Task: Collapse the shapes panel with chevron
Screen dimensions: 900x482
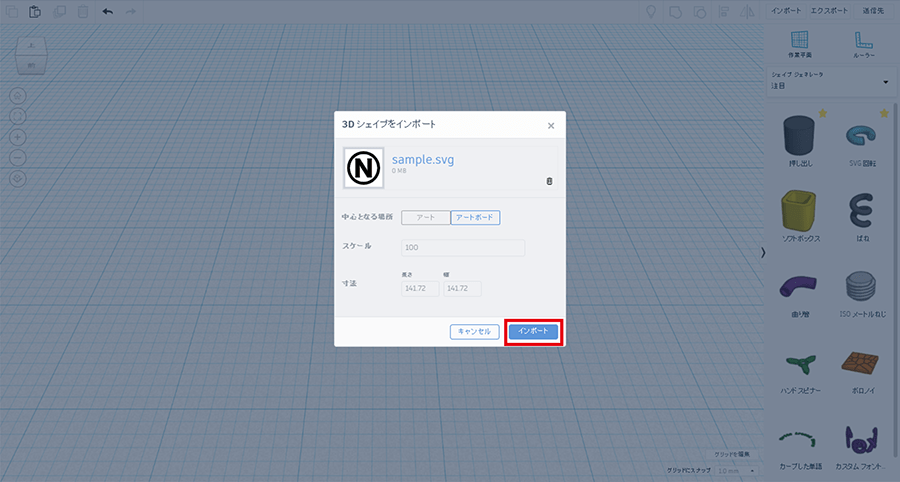Action: pyautogui.click(x=763, y=252)
